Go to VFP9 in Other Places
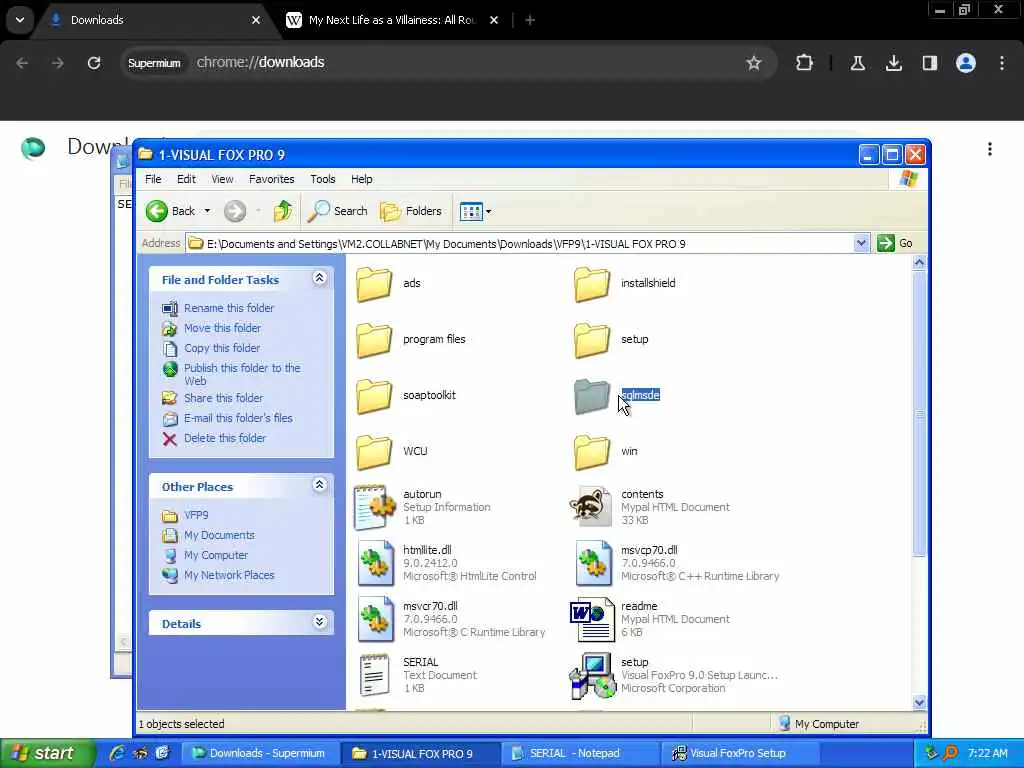 [196, 515]
